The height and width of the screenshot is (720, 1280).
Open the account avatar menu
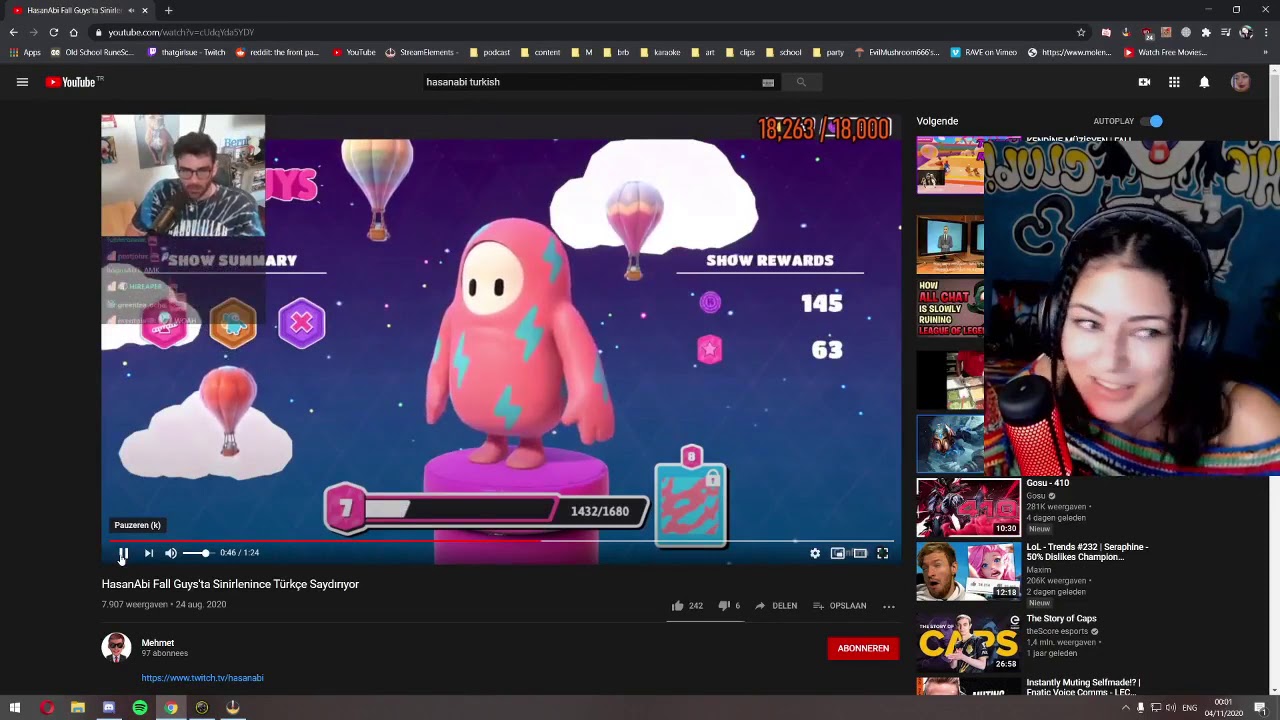point(1240,82)
